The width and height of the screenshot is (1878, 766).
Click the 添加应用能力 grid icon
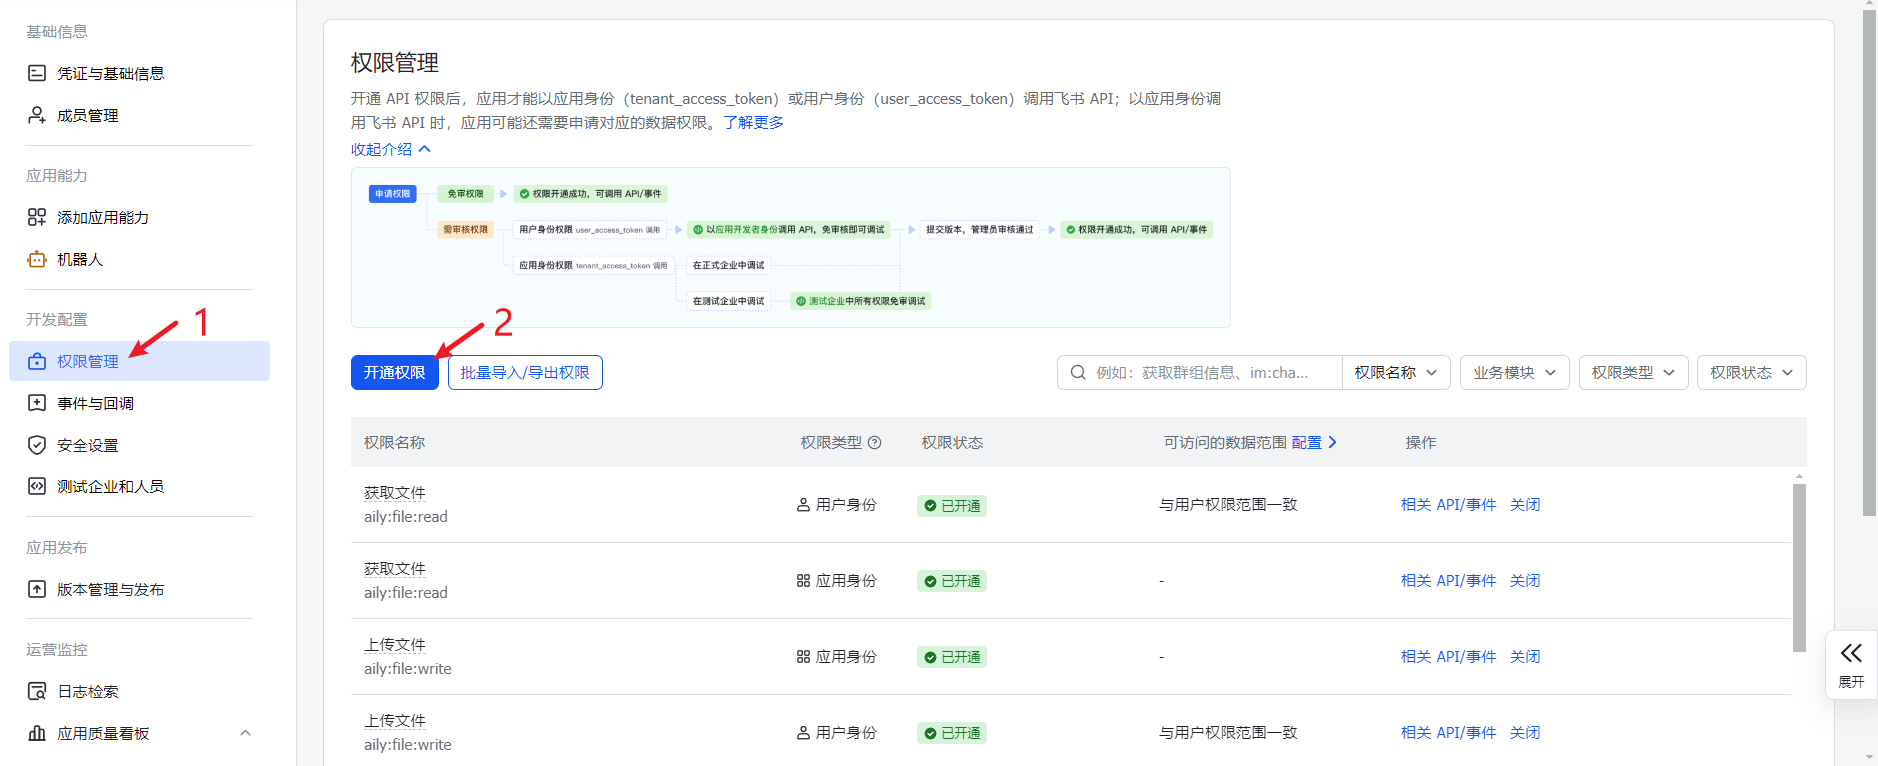37,217
